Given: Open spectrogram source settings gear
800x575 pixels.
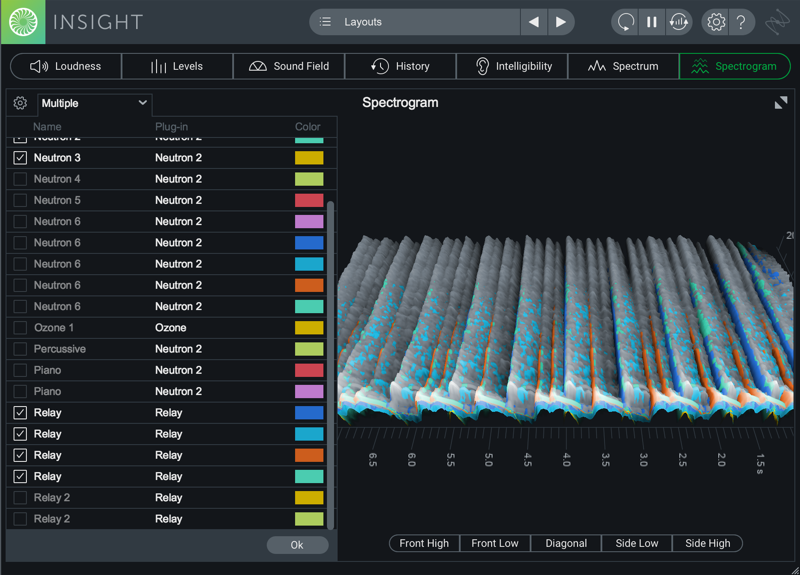Looking at the screenshot, I should (20, 103).
